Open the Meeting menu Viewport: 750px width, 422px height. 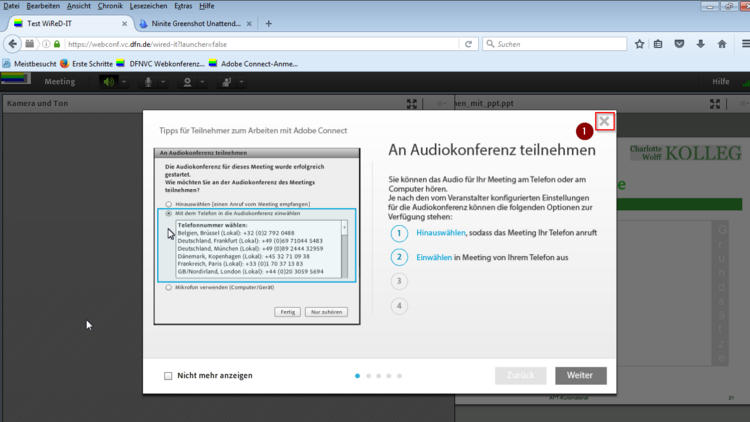60,82
